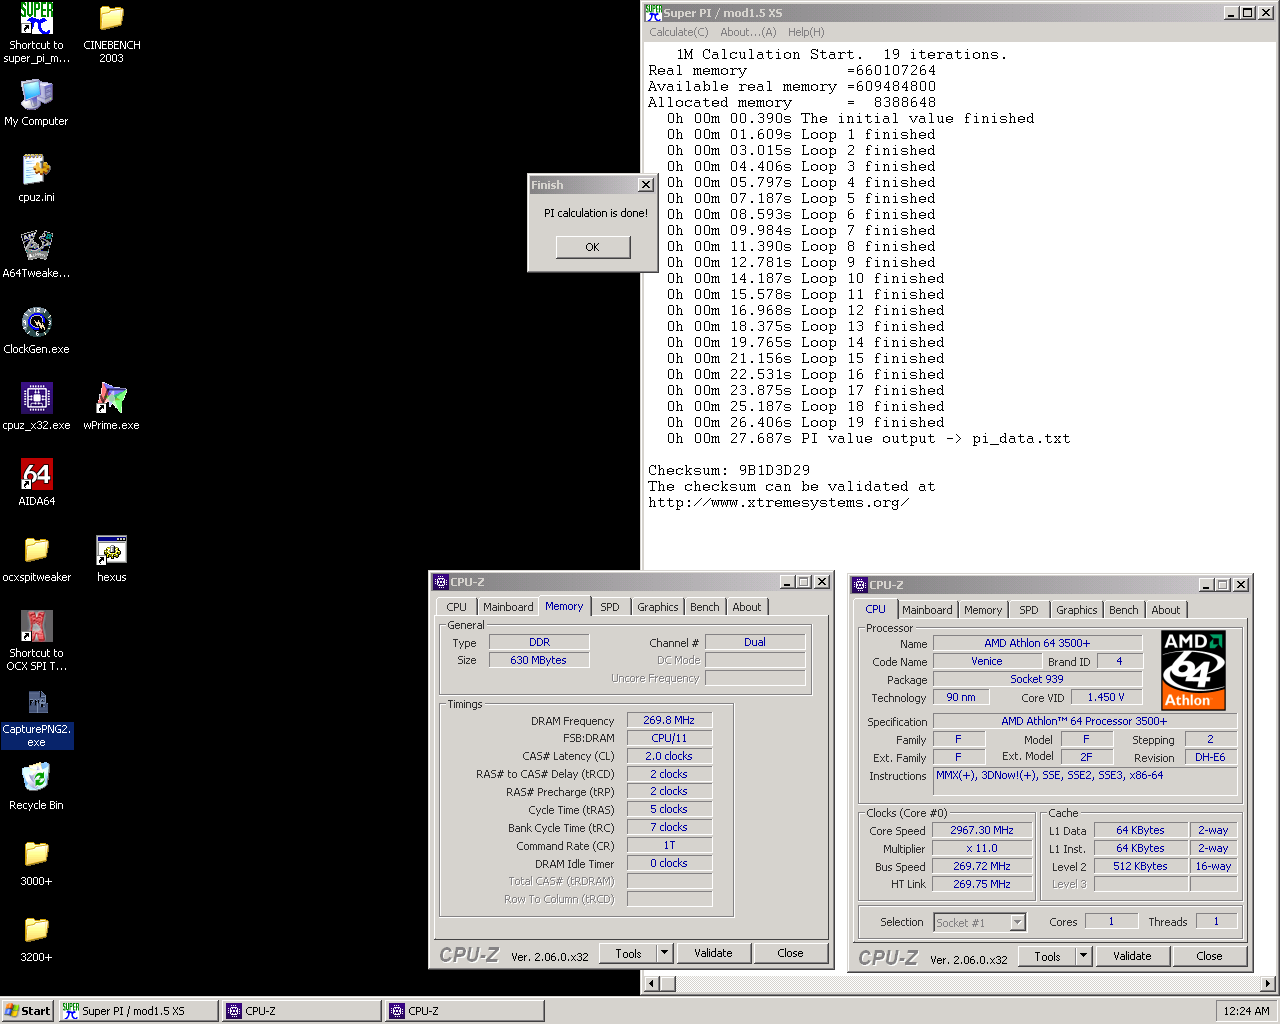Open the 3000+ folder
This screenshot has height=1024, width=1280.
[37, 855]
